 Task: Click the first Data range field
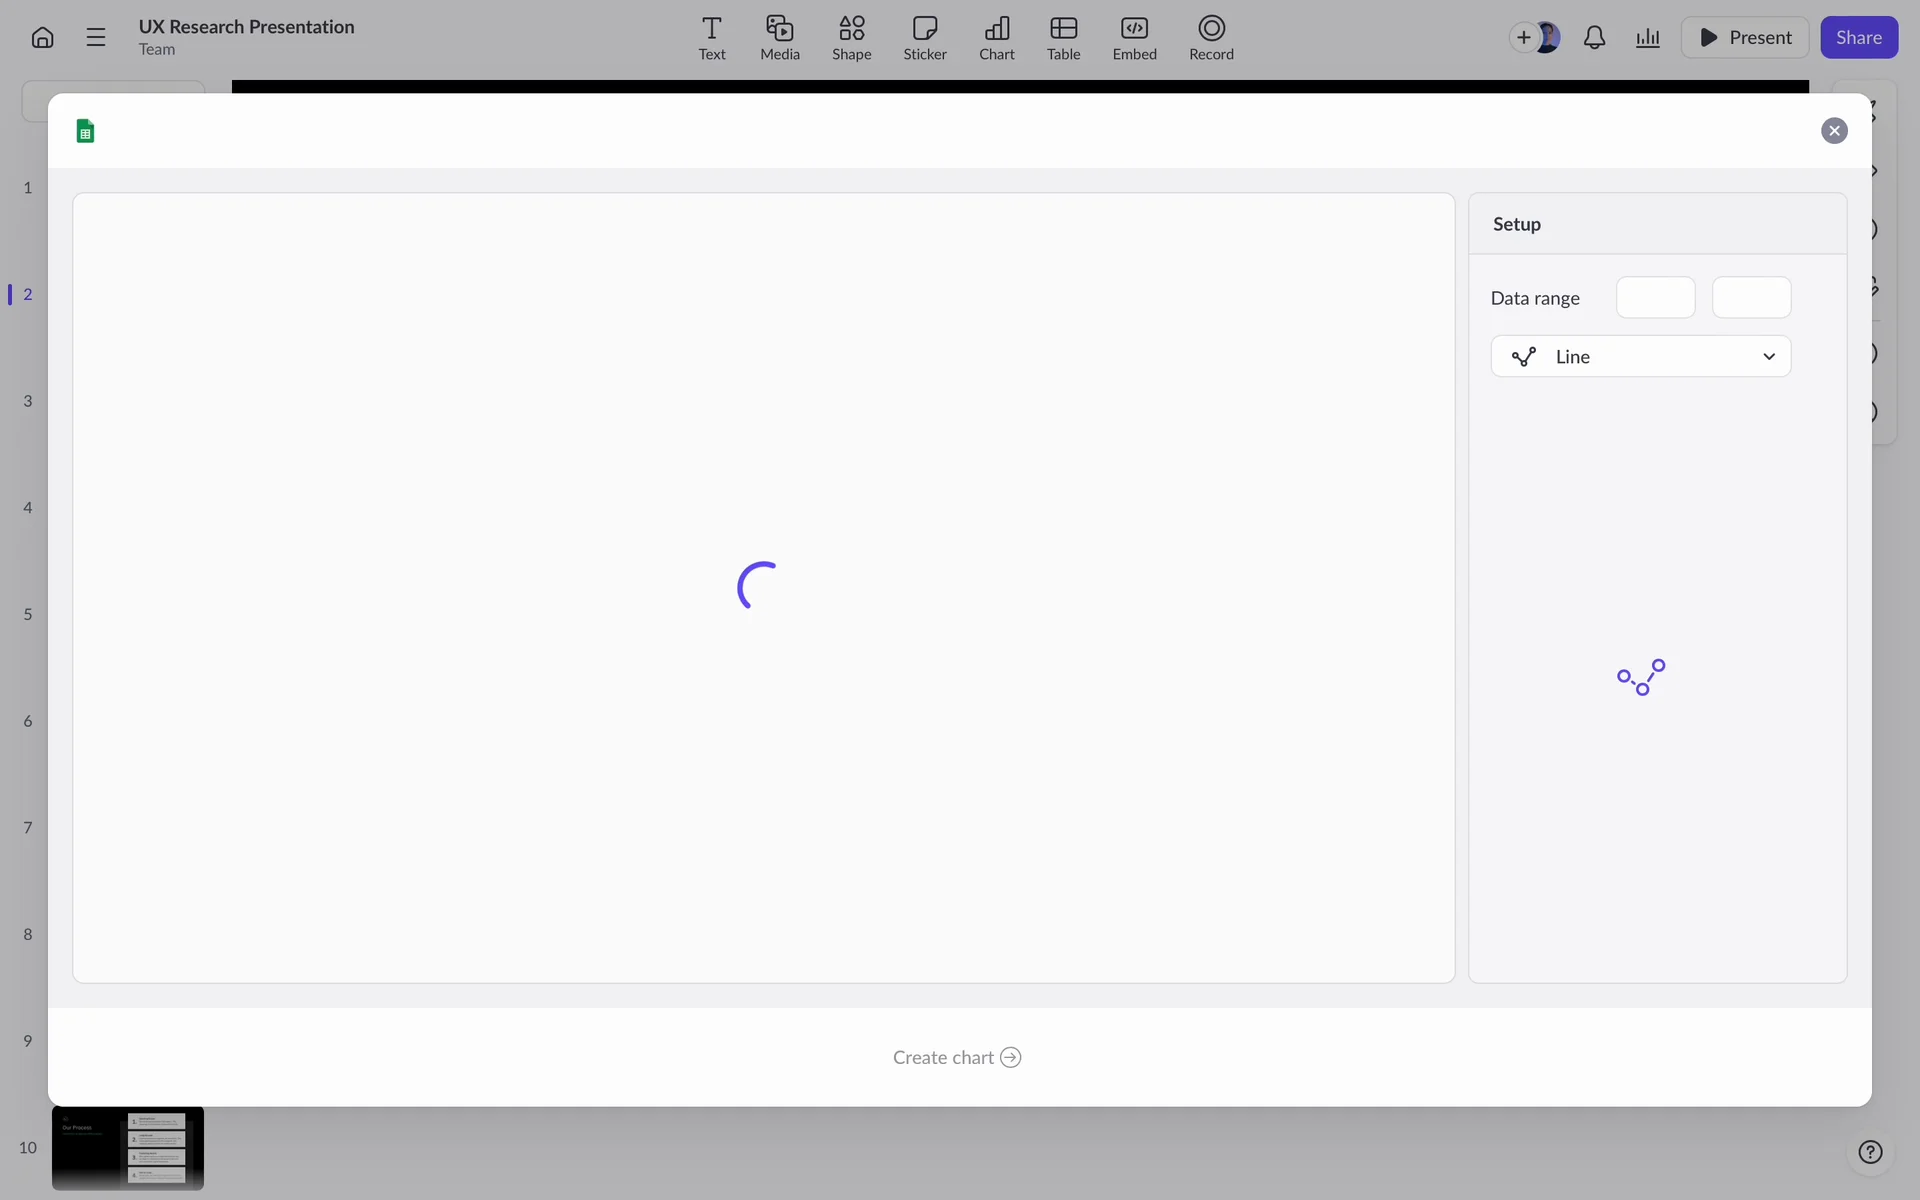click(1655, 298)
